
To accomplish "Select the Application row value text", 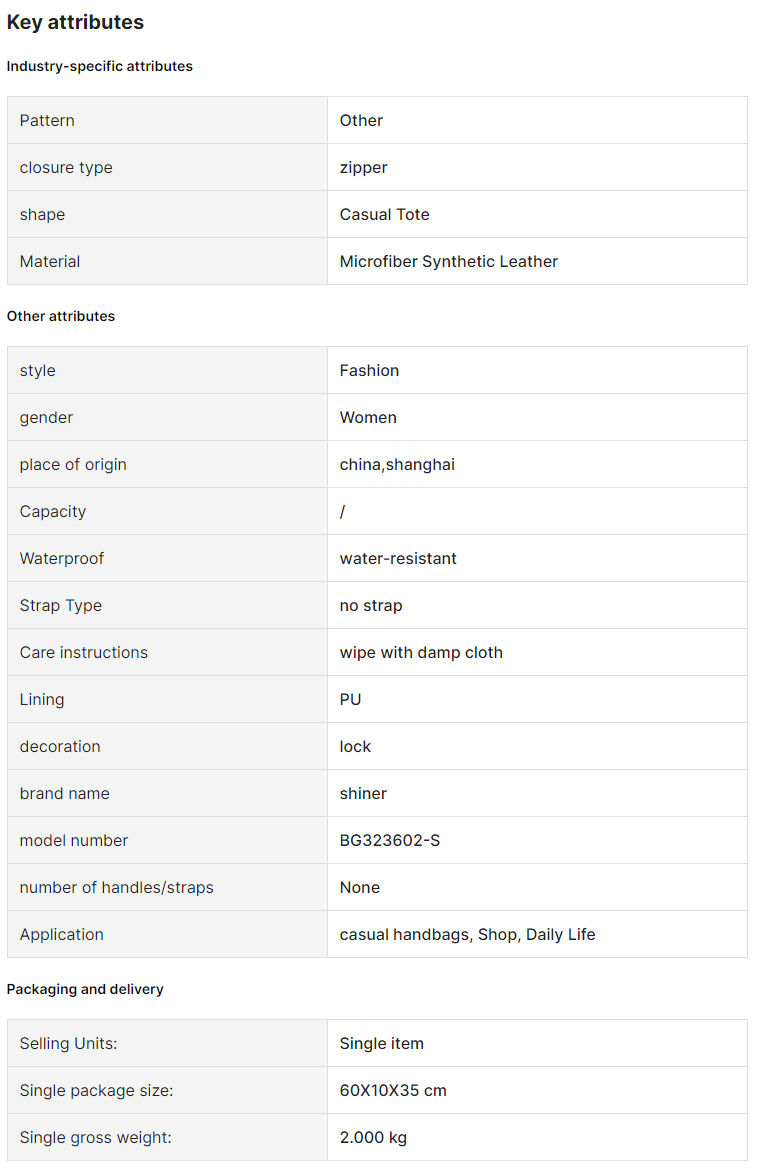I will [467, 934].
